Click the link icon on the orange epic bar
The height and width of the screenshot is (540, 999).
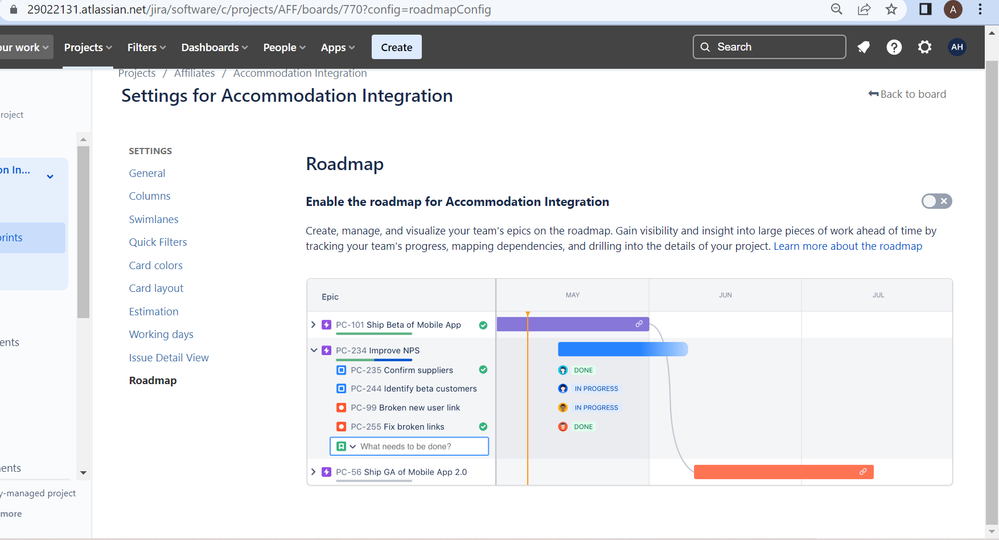point(863,472)
